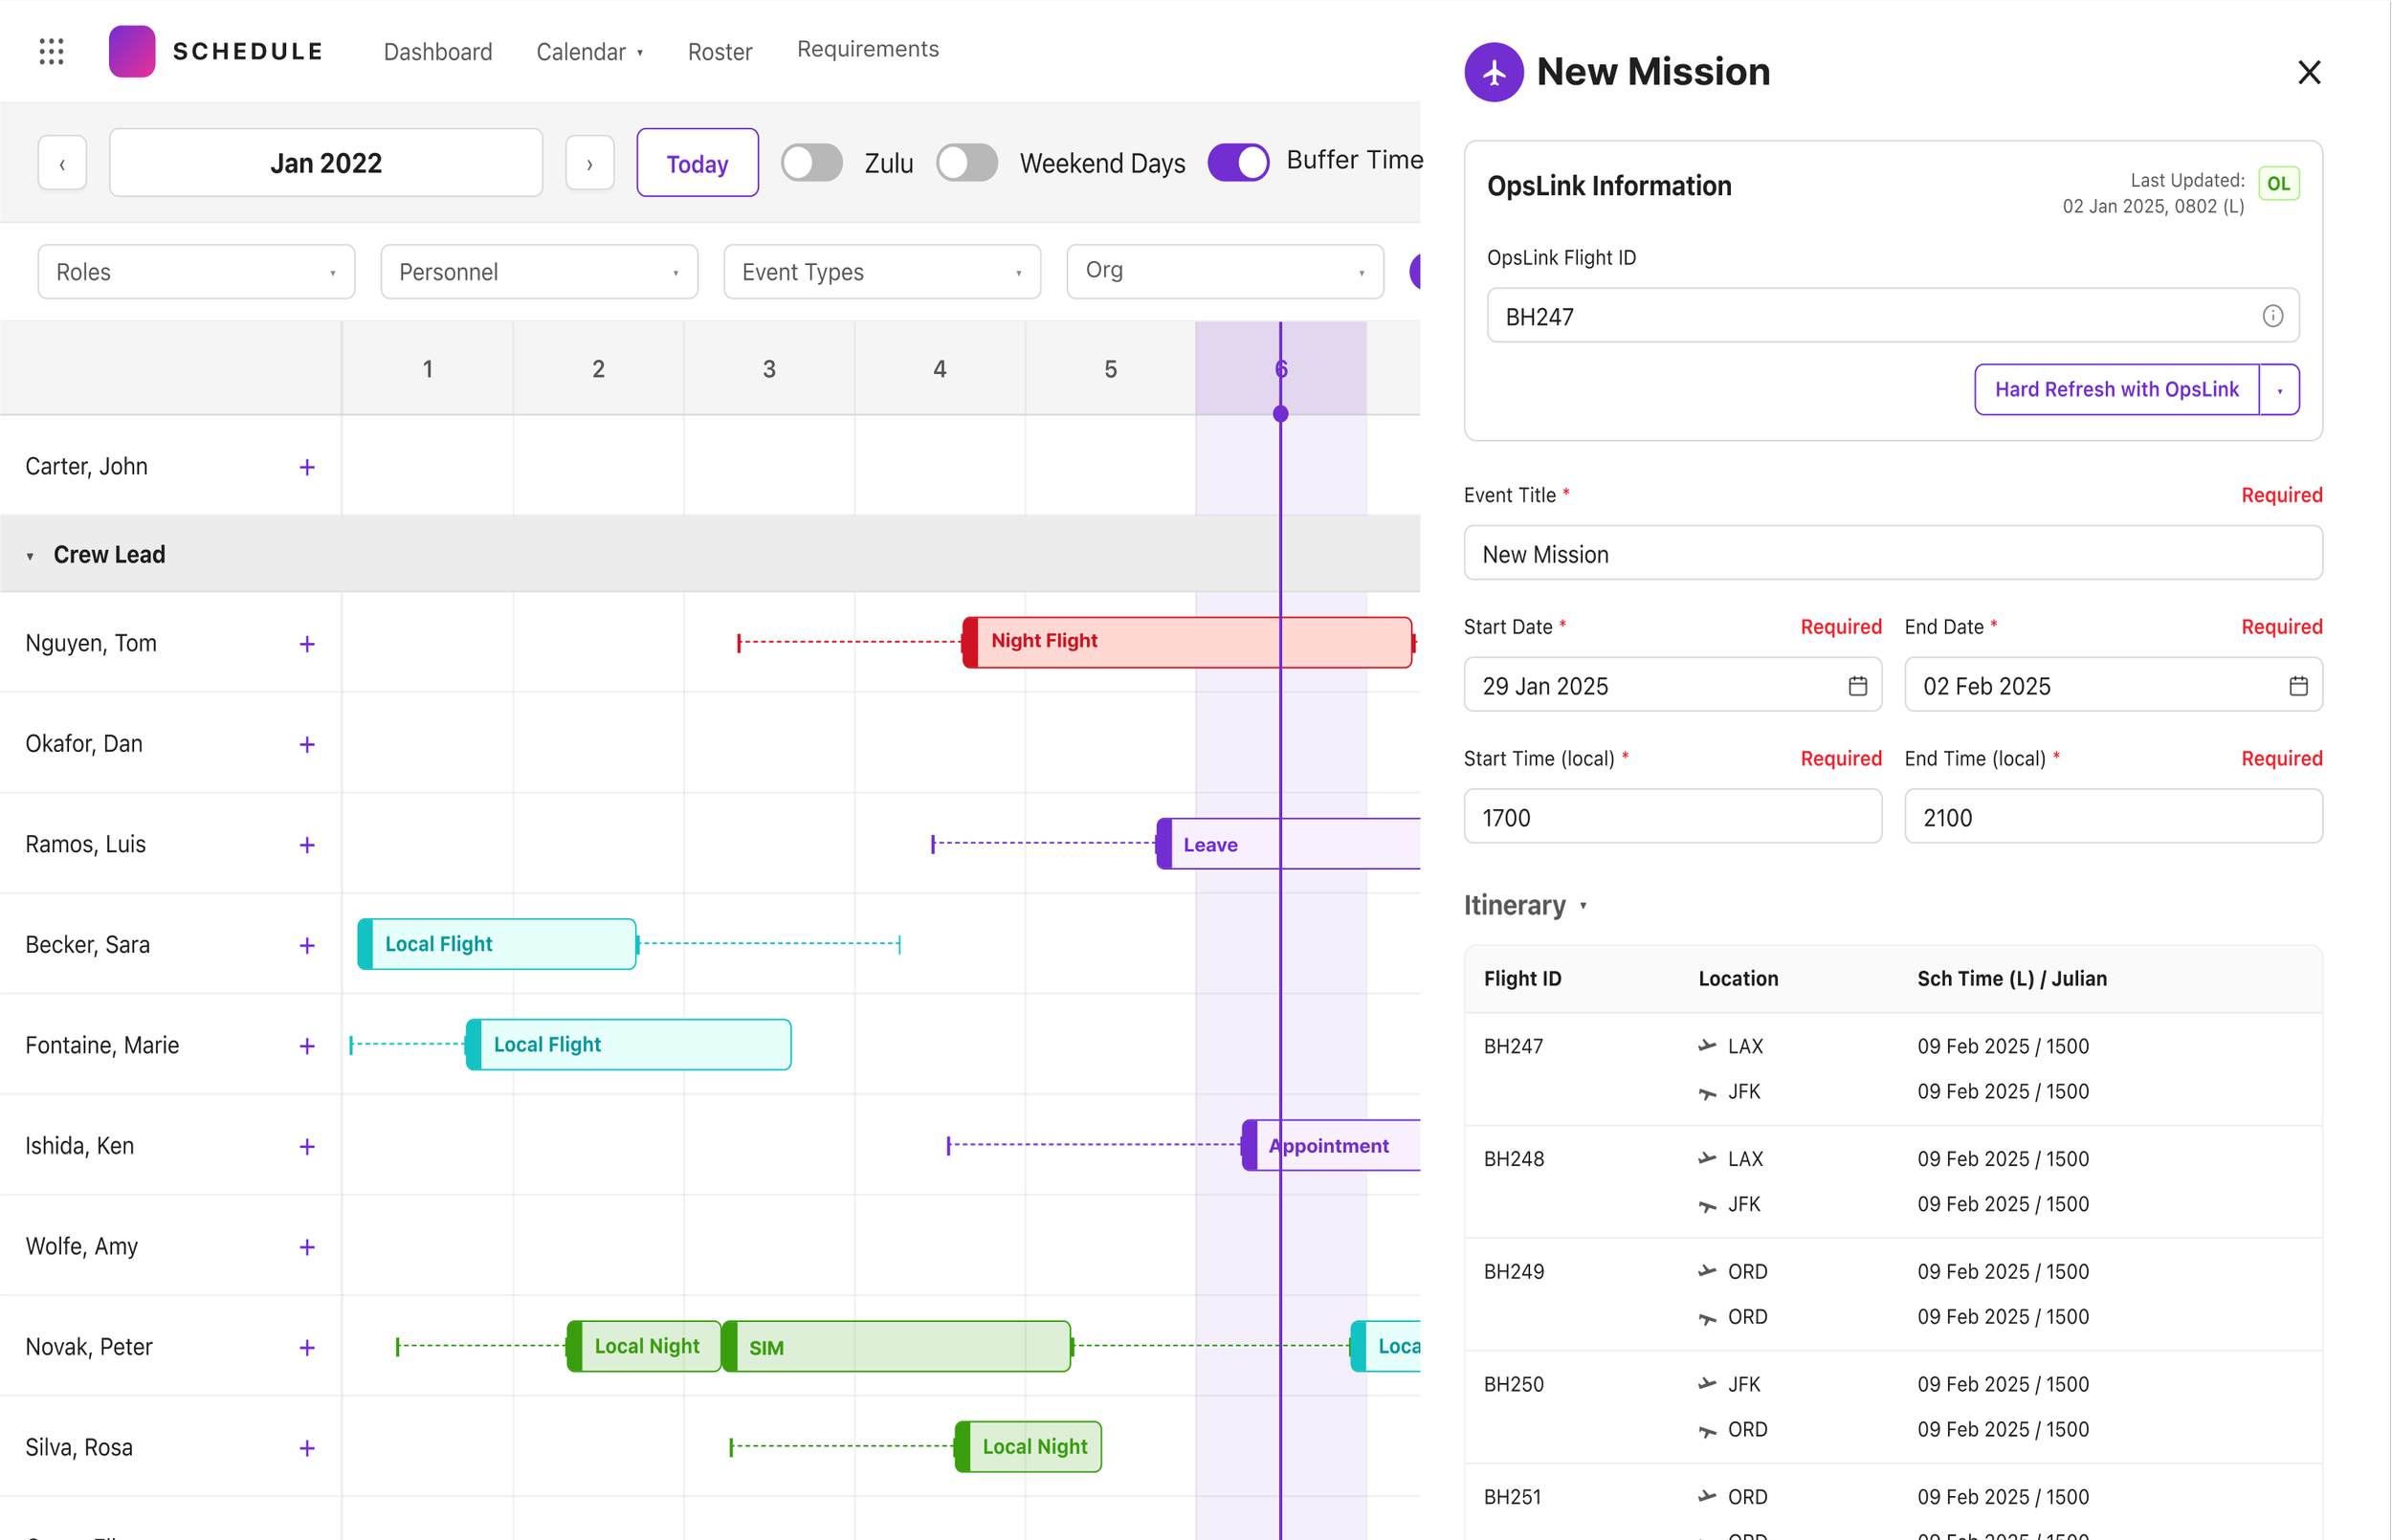Click BH249 departure plane icon for ORD
This screenshot has width=2392, height=1540.
(x=1707, y=1271)
